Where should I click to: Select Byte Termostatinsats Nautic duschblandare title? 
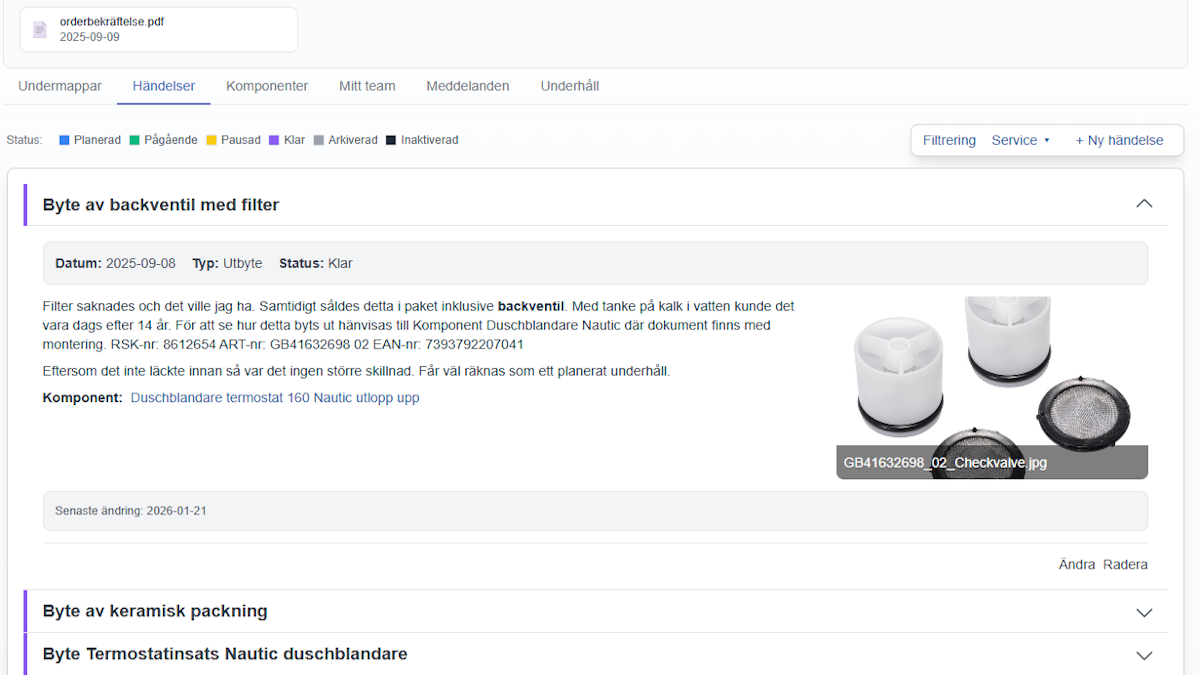coord(225,654)
